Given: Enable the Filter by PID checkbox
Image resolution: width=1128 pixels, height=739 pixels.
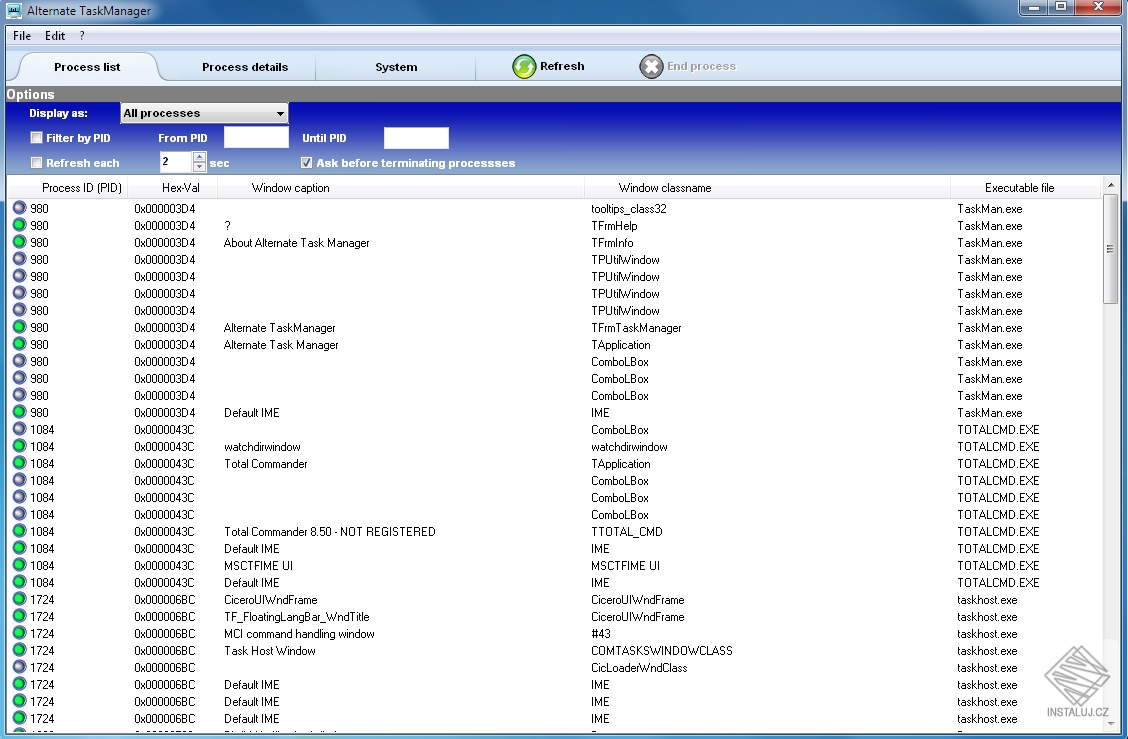Looking at the screenshot, I should [36, 137].
